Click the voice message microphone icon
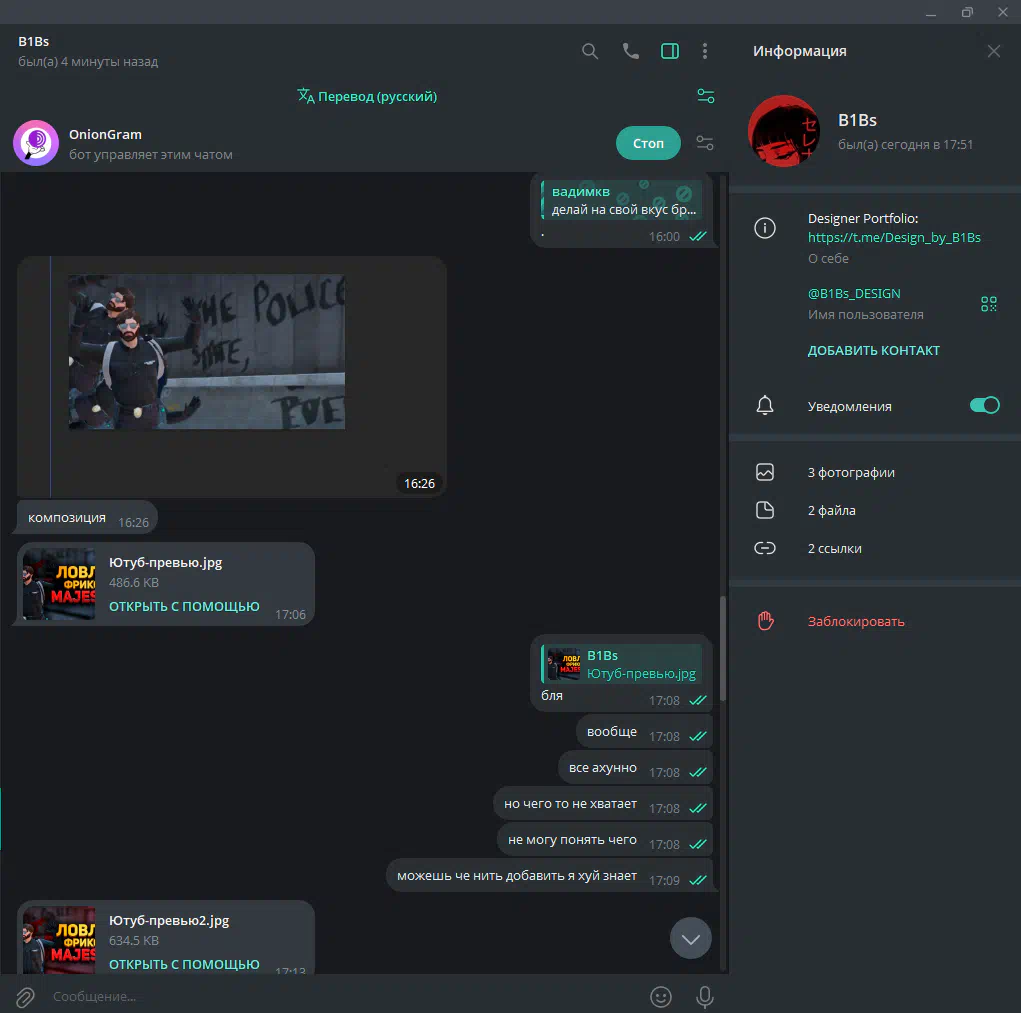Image resolution: width=1021 pixels, height=1013 pixels. (705, 997)
